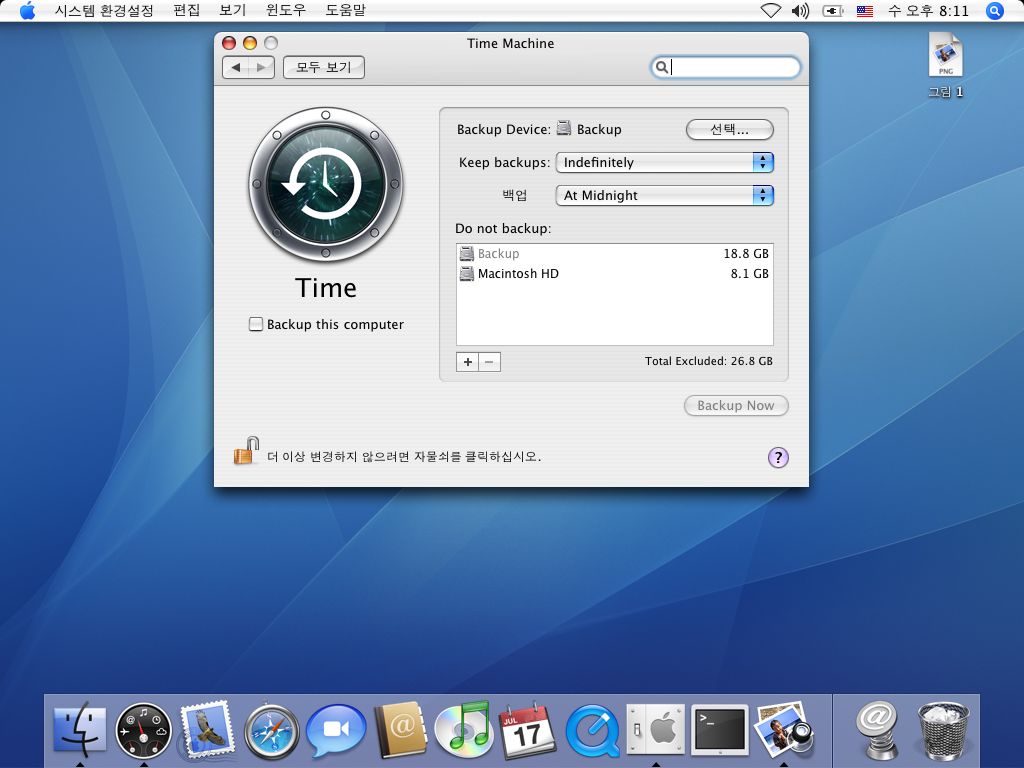1024x768 pixels.
Task: Click the volume icon in menu bar
Action: 800,11
